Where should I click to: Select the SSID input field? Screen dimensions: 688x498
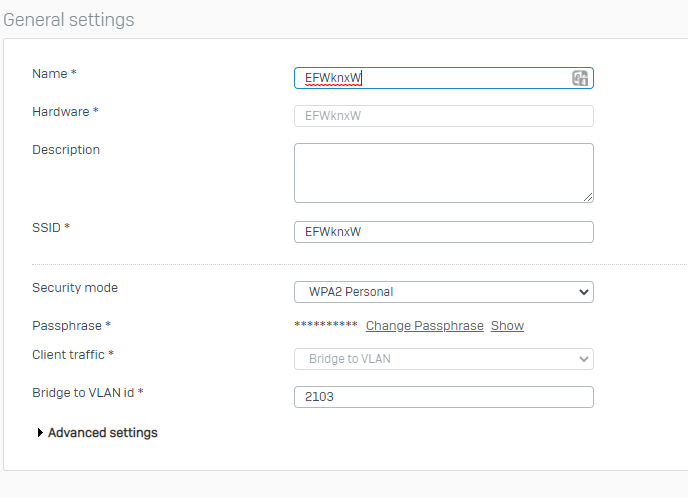[x=443, y=232]
